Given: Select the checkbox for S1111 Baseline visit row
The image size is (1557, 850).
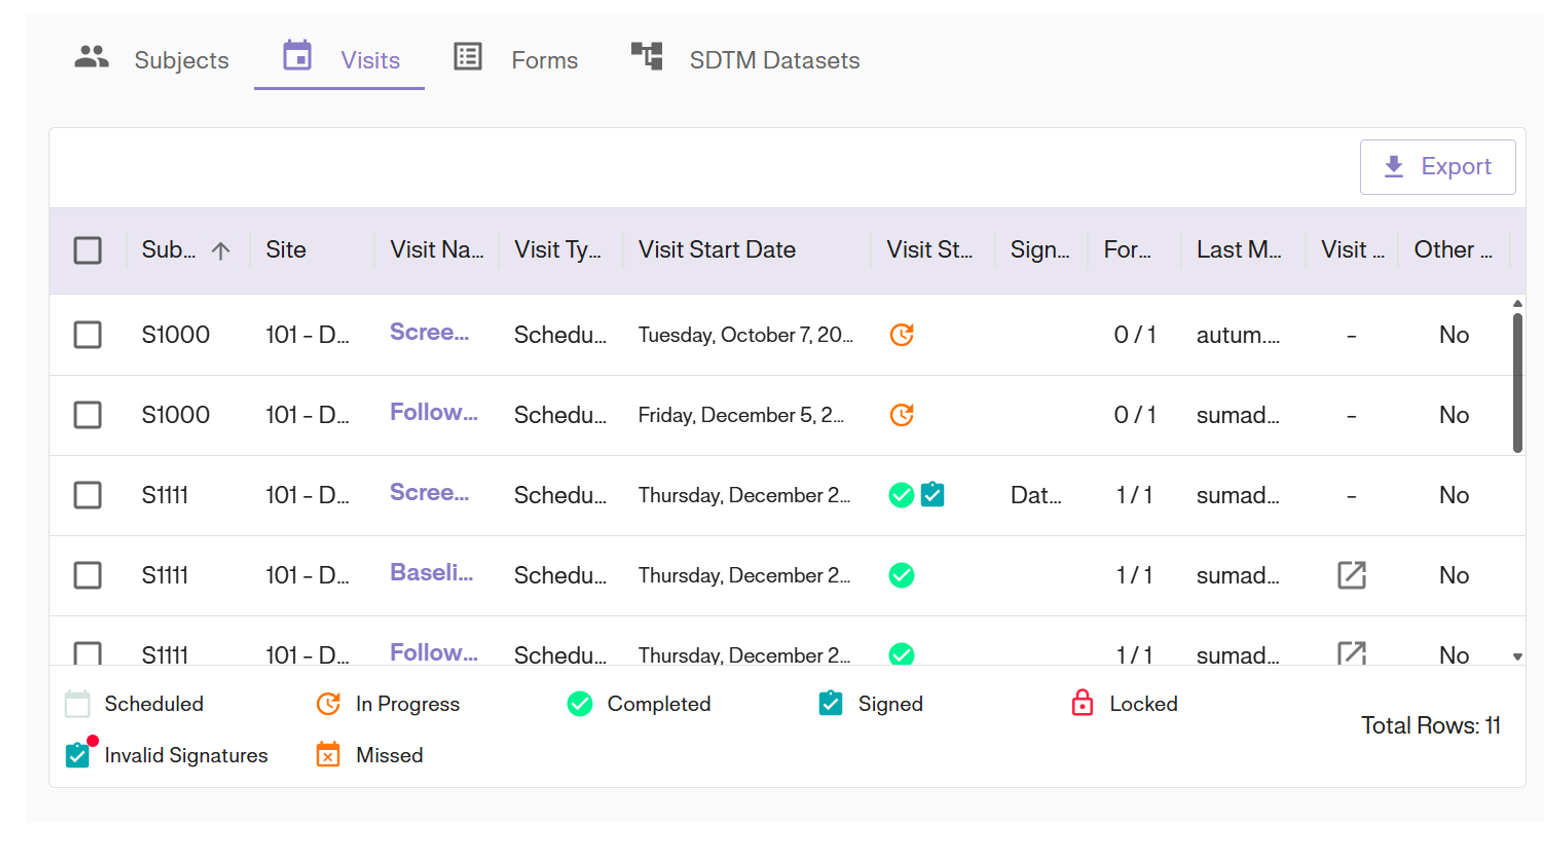Looking at the screenshot, I should pos(88,575).
